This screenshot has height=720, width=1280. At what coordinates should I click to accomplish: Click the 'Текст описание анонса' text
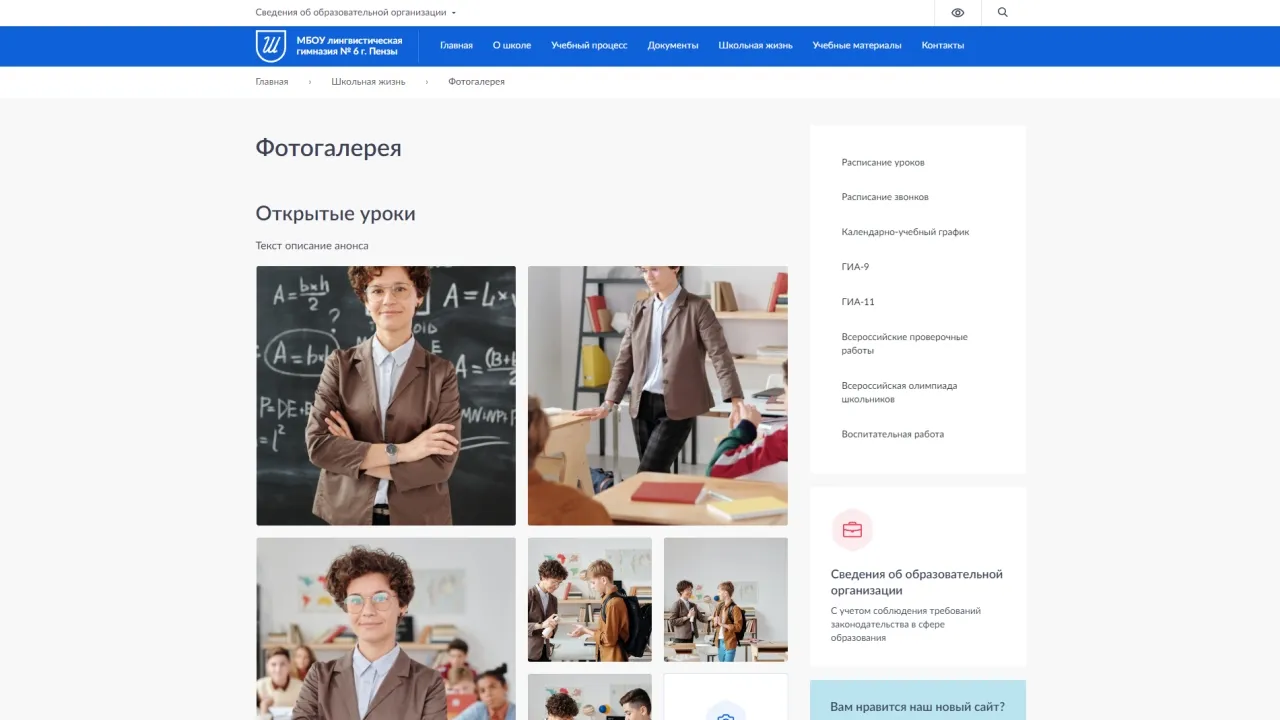pyautogui.click(x=312, y=246)
